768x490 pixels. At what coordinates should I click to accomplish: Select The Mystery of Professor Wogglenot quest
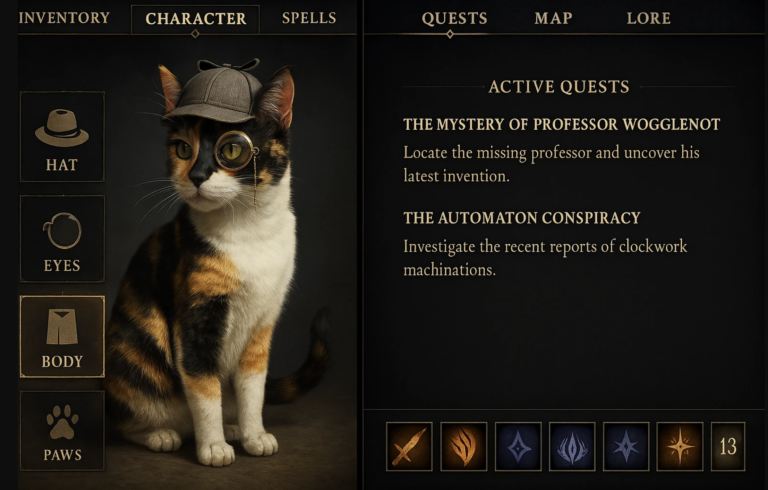point(562,124)
